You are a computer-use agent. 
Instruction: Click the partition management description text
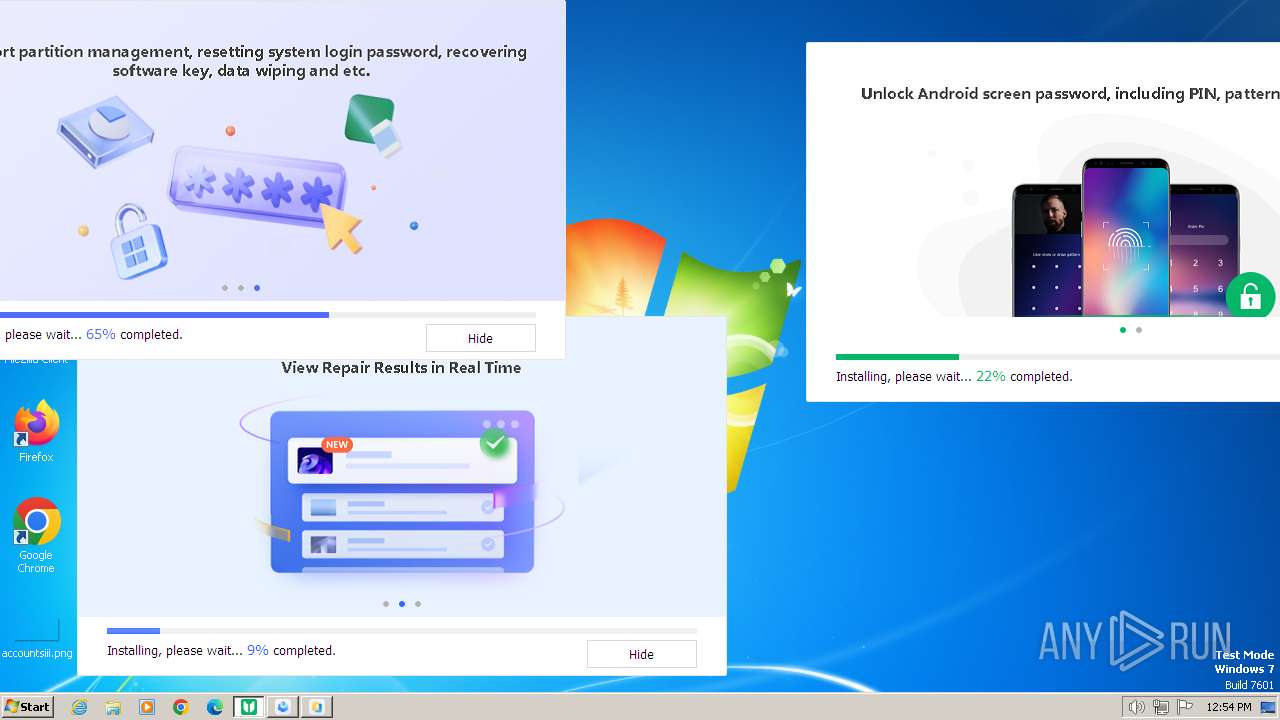tap(262, 61)
